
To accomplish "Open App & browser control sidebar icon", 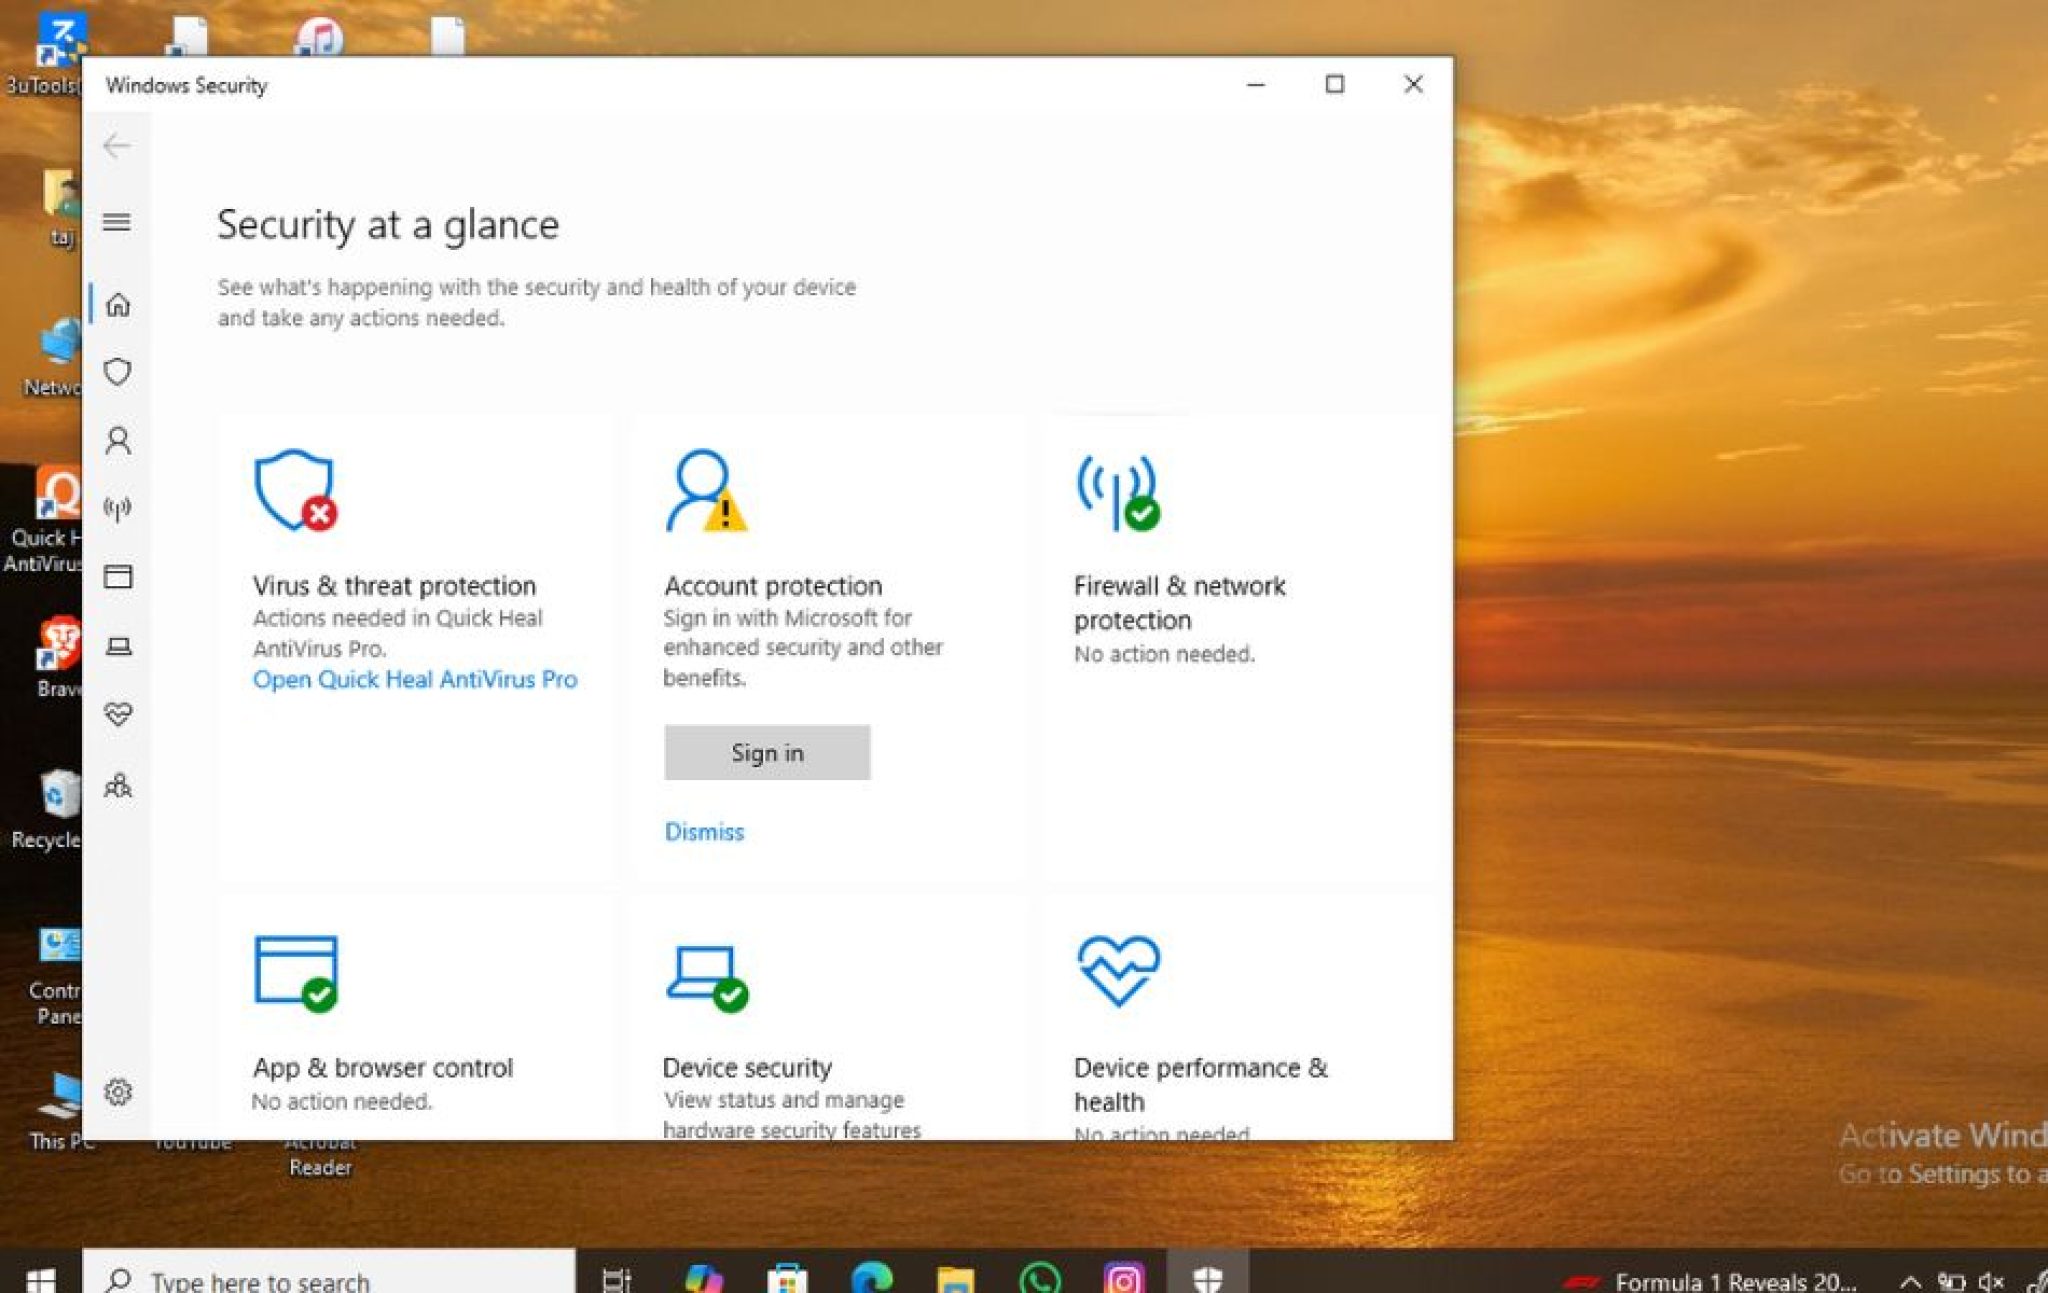I will tap(117, 577).
